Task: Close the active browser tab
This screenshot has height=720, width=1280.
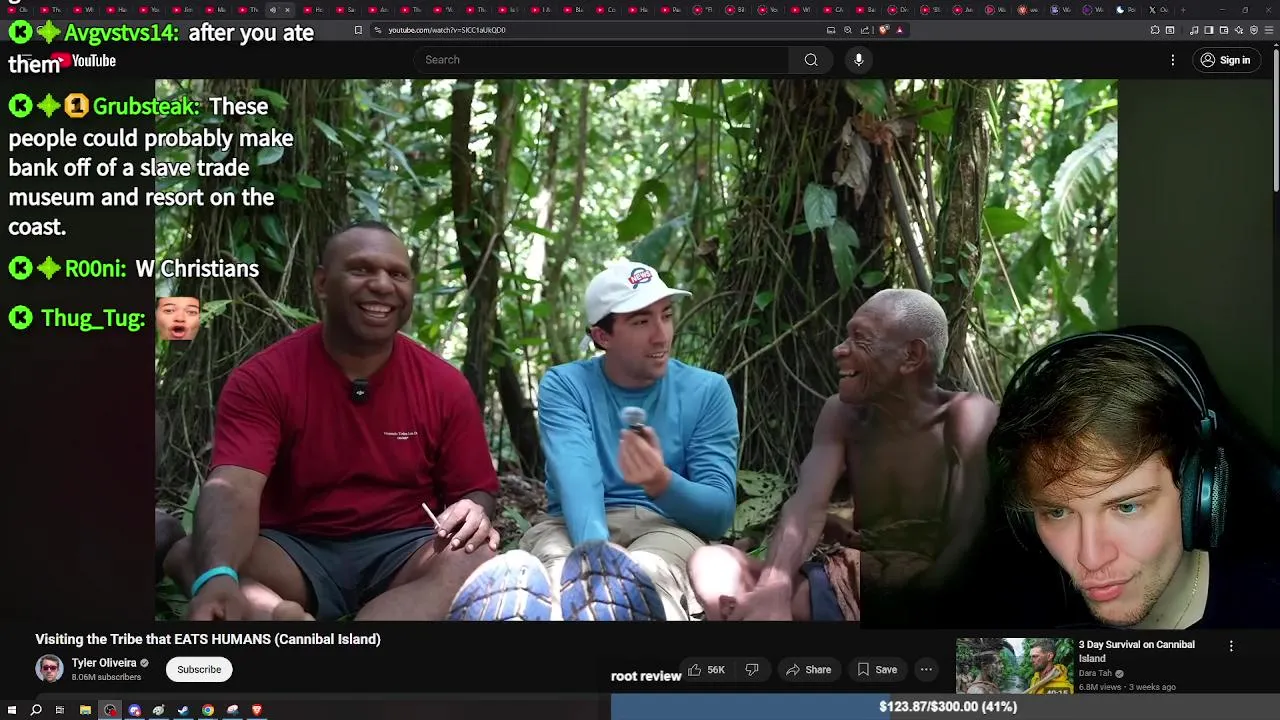Action: [x=287, y=10]
